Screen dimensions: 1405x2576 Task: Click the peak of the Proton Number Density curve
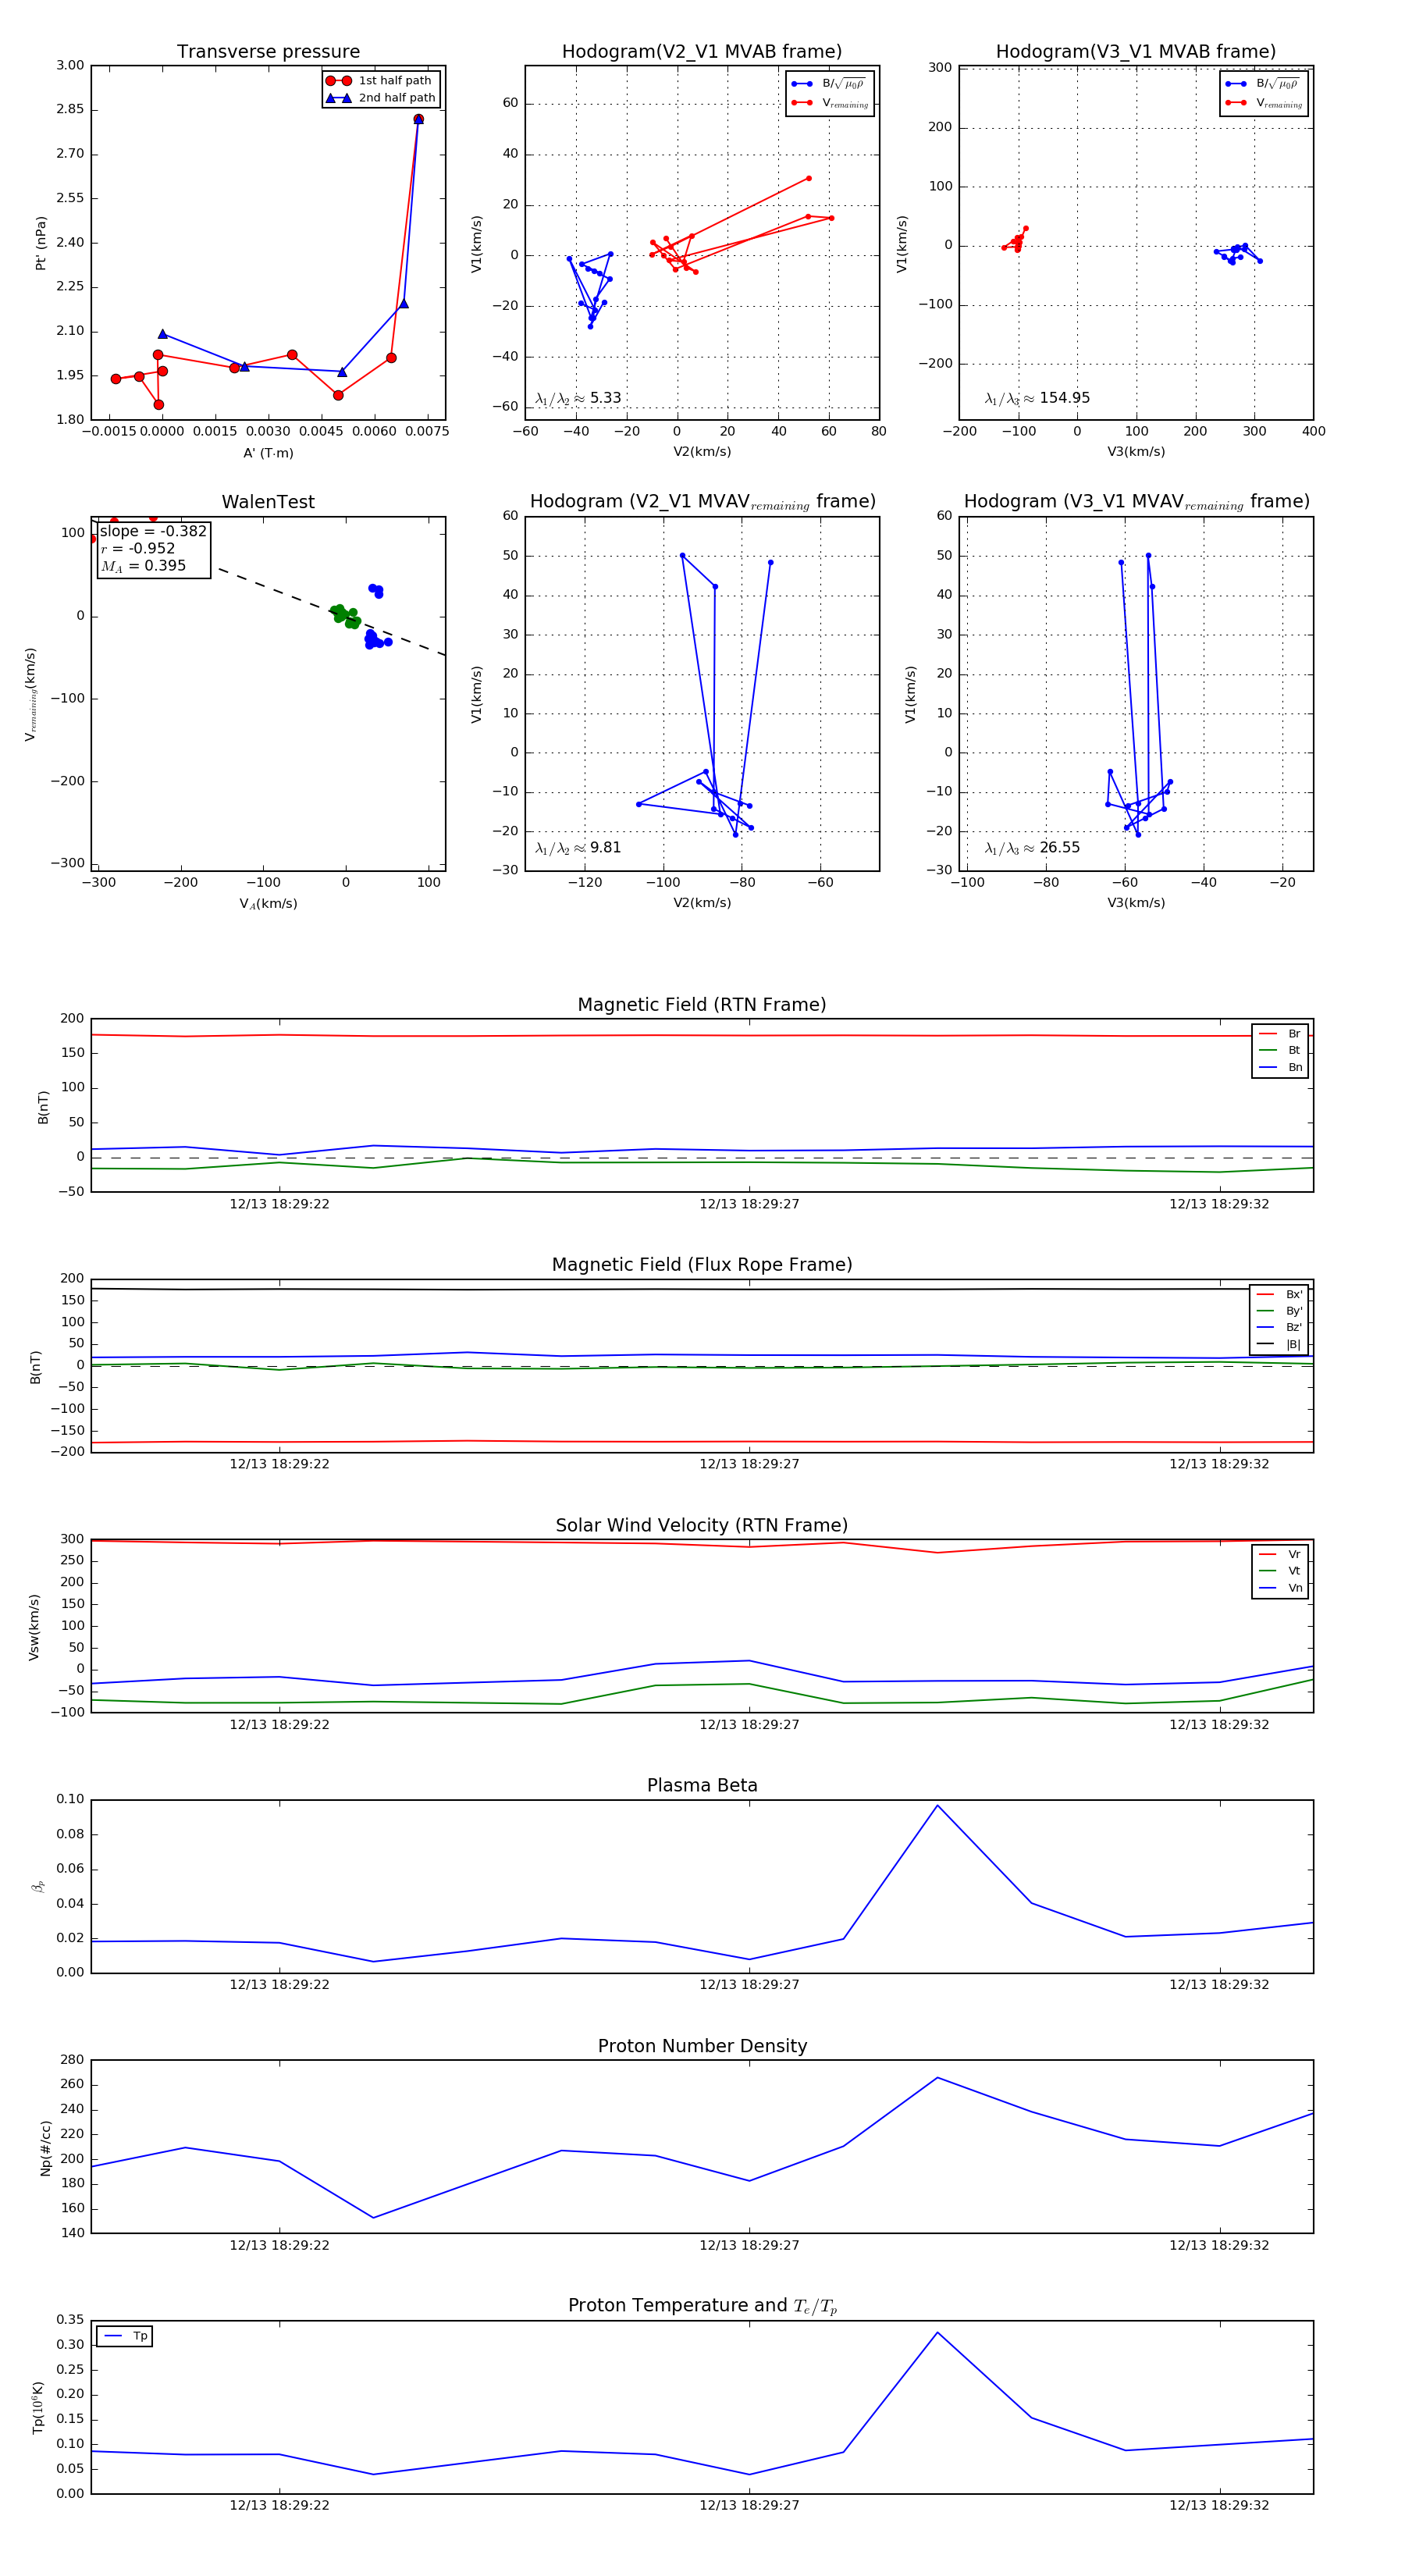(x=937, y=2078)
